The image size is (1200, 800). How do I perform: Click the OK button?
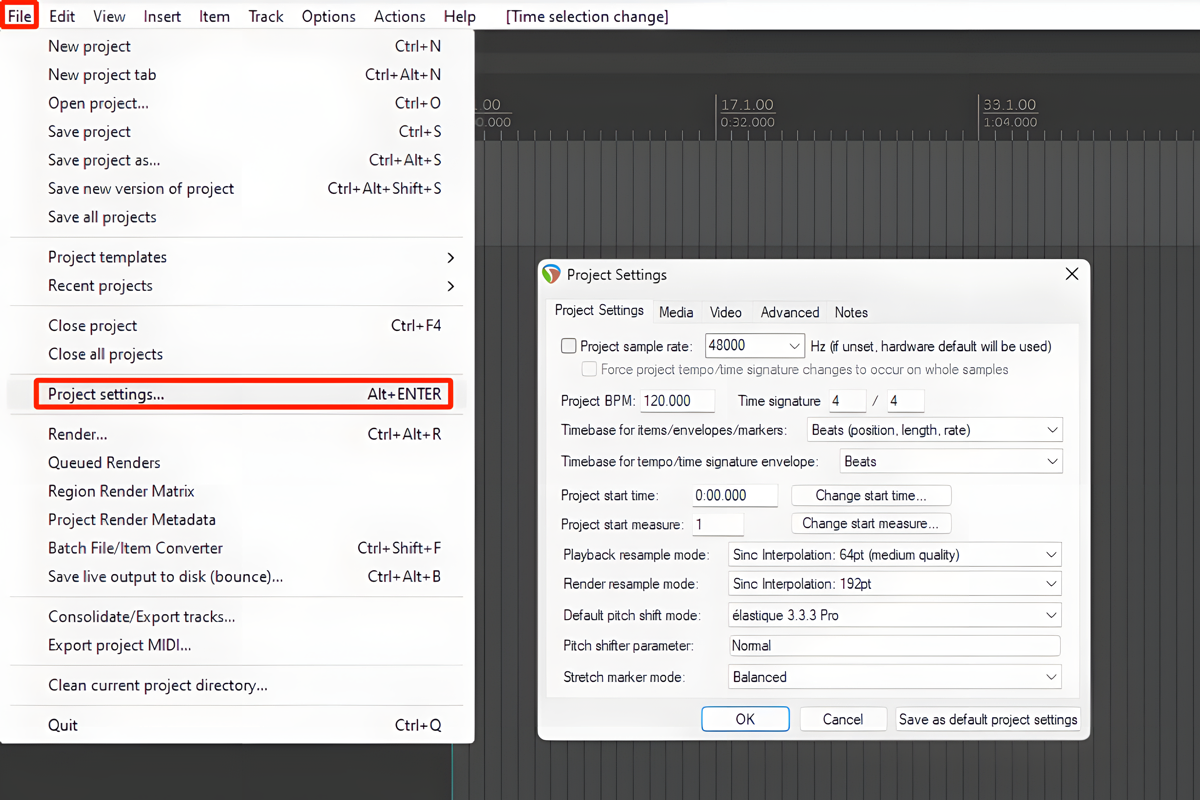[x=745, y=719]
